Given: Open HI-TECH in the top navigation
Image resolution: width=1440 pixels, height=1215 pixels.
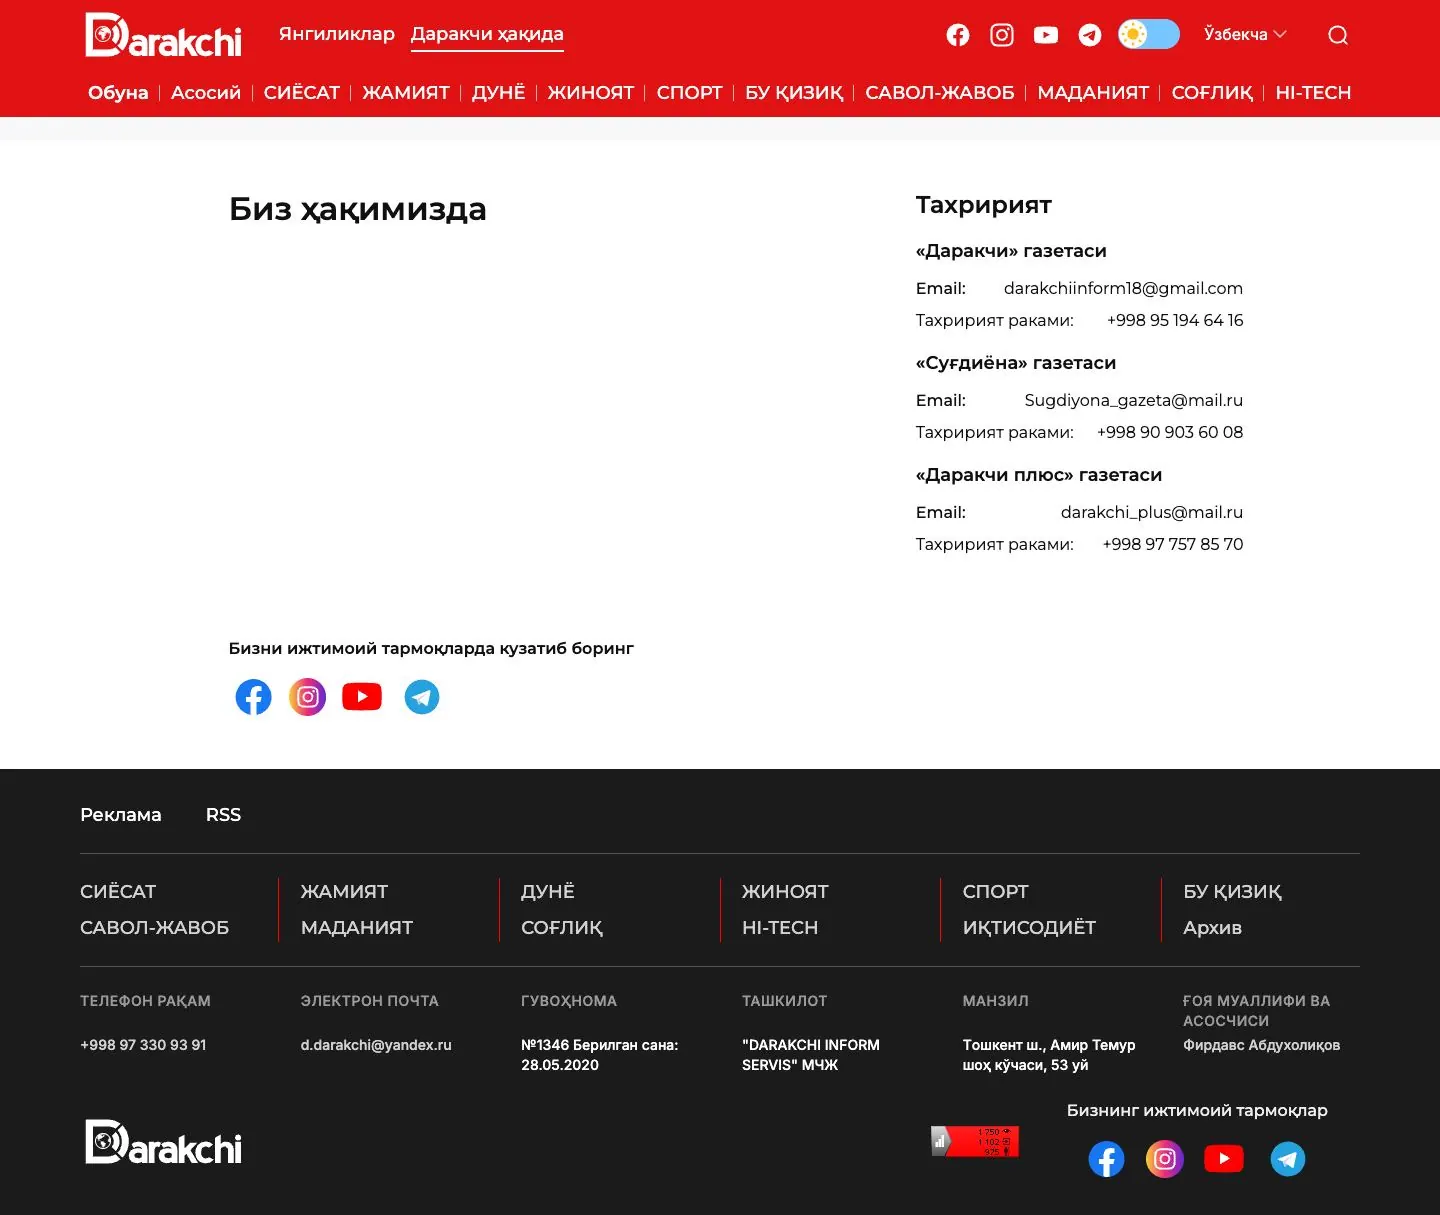Looking at the screenshot, I should tap(1313, 93).
